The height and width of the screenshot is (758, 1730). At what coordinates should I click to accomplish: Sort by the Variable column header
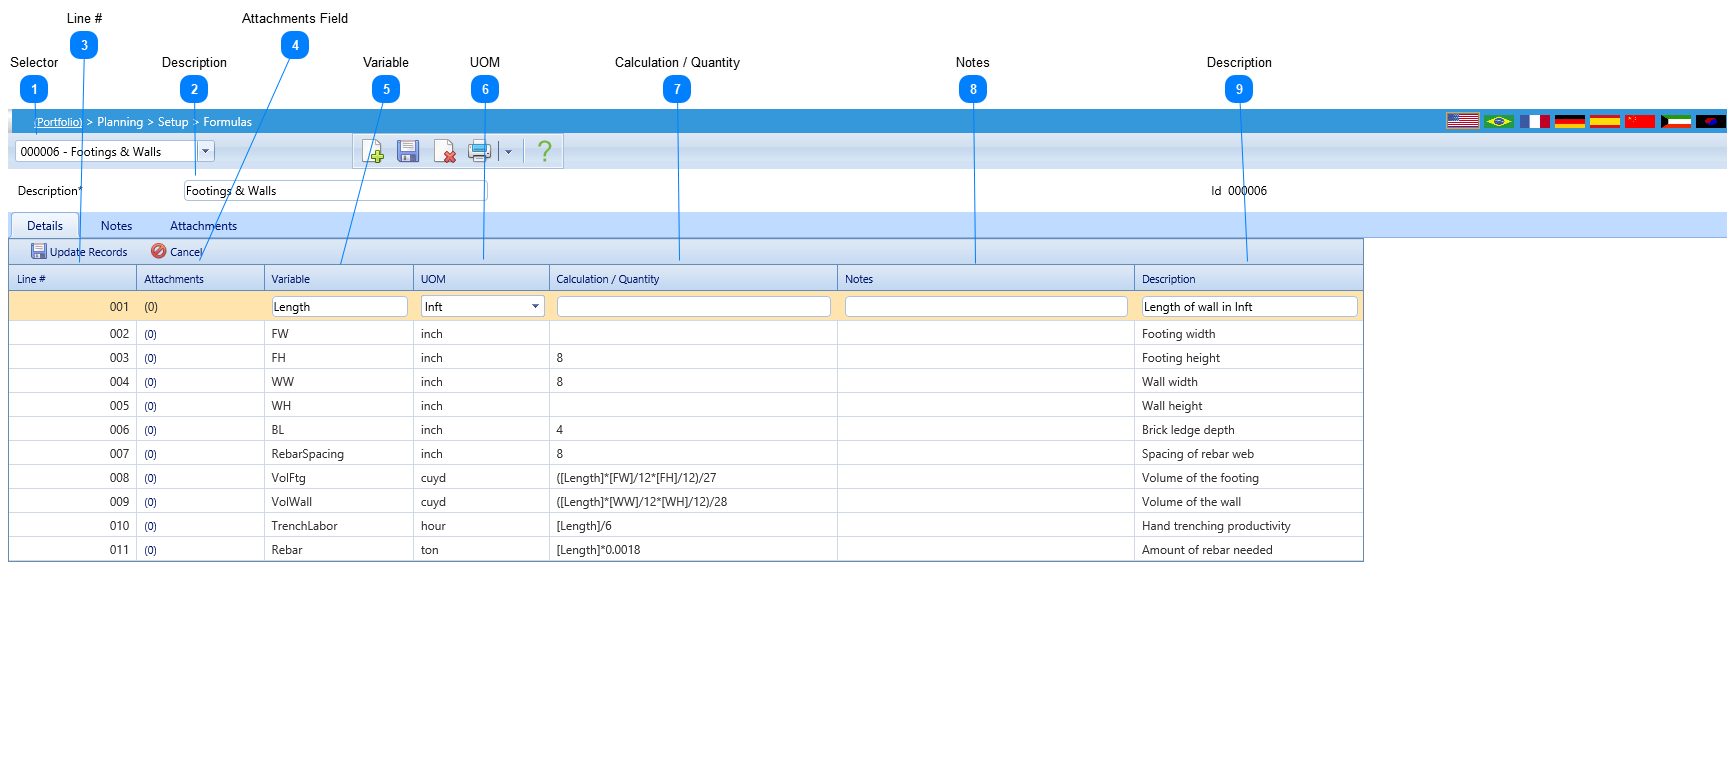(339, 279)
